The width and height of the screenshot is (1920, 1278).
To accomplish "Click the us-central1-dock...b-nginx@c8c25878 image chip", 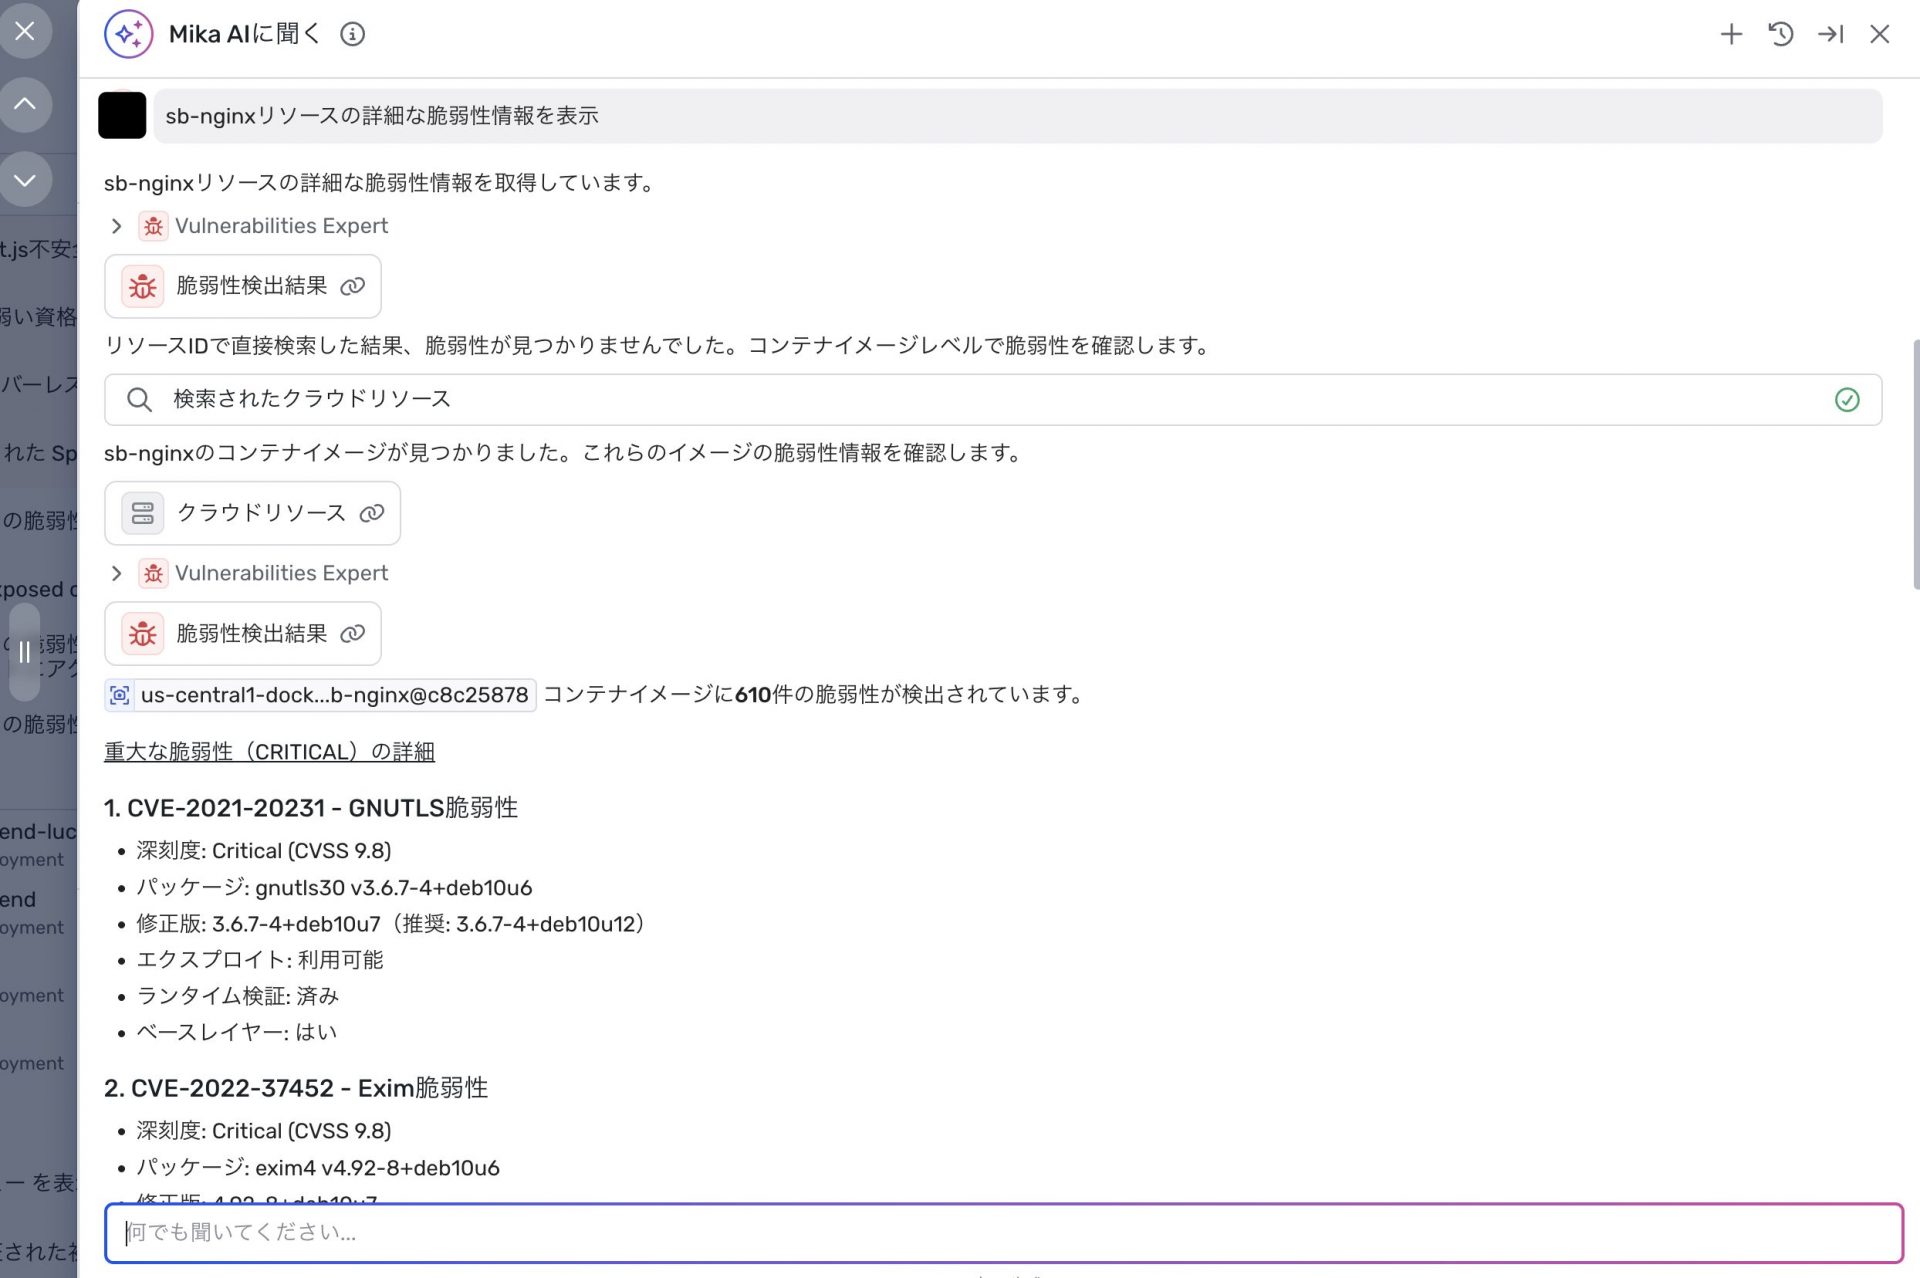I will click(320, 695).
